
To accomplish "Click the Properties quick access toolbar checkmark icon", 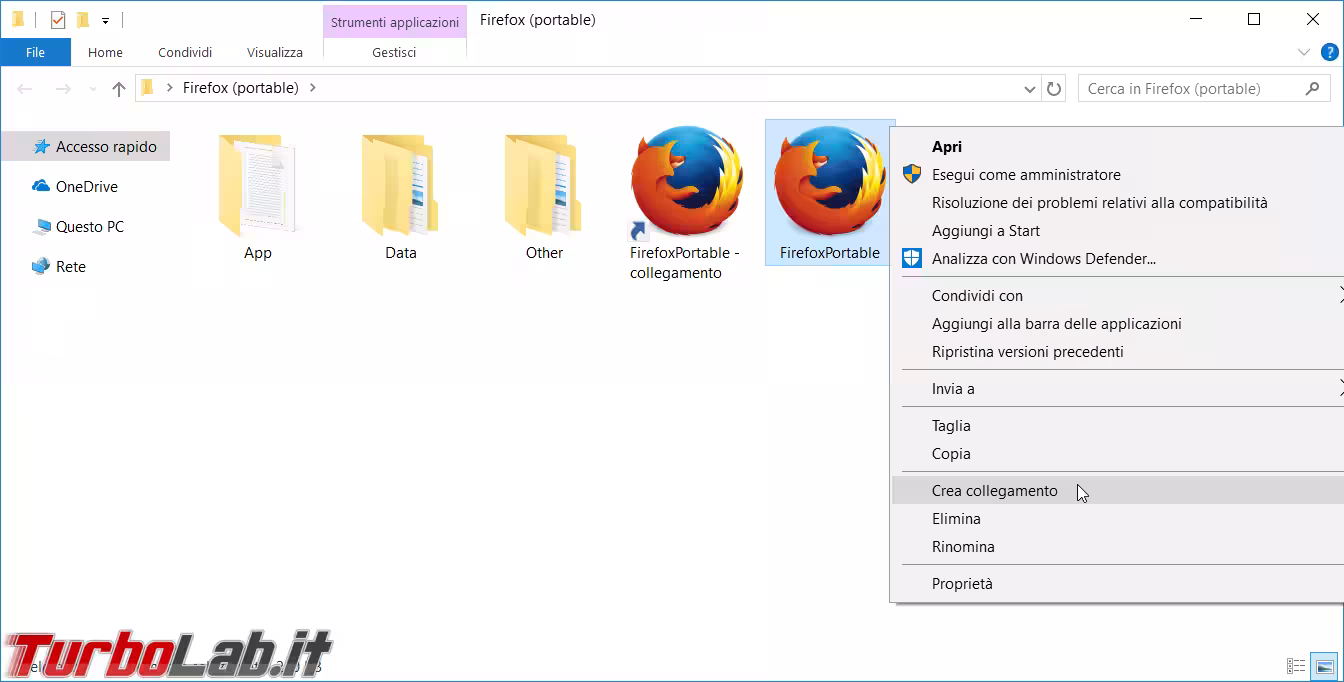I will pos(58,20).
